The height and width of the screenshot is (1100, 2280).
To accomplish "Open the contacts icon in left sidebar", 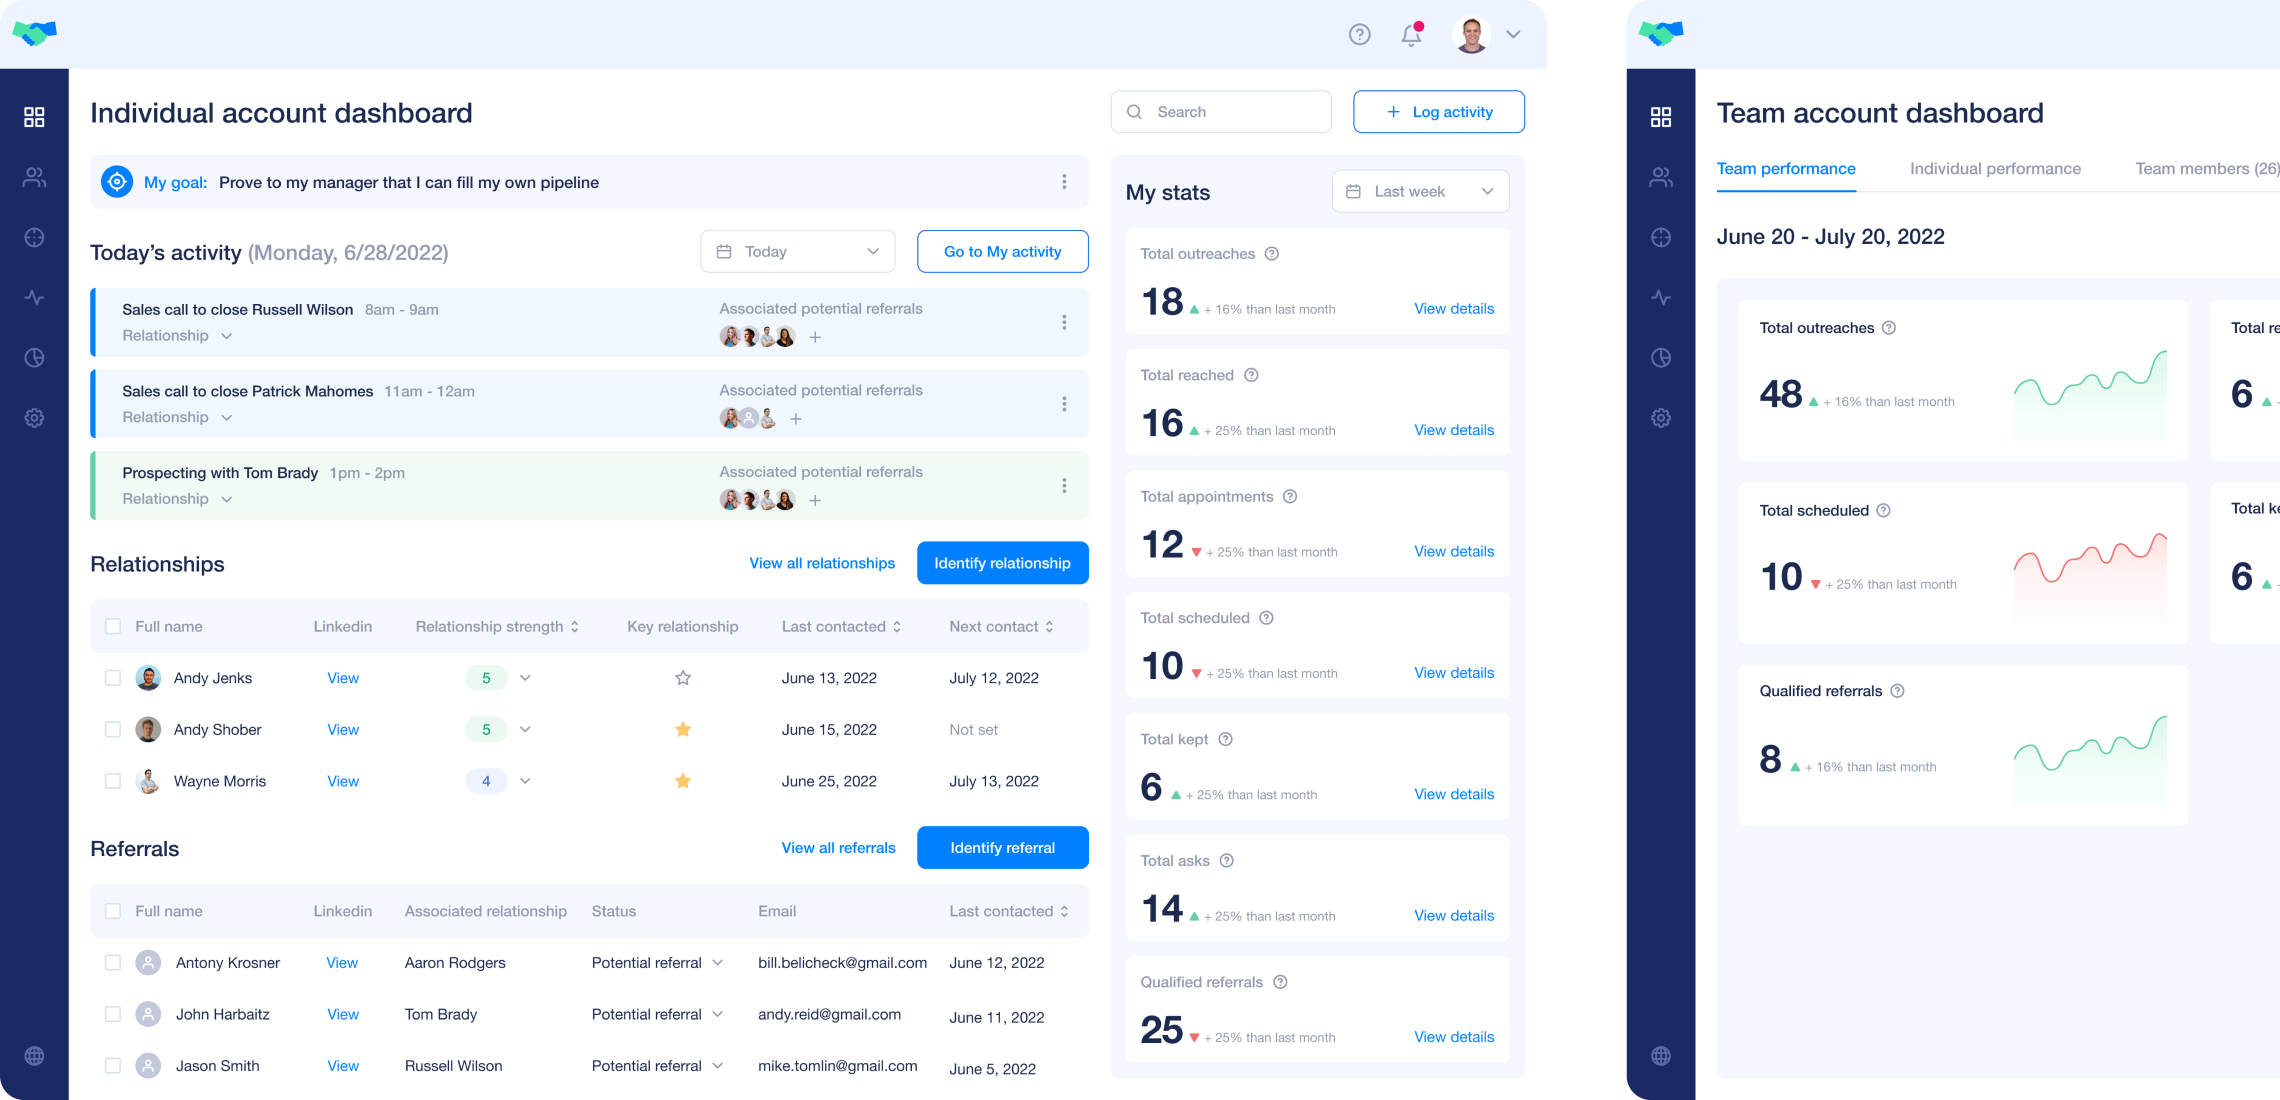I will 34,178.
